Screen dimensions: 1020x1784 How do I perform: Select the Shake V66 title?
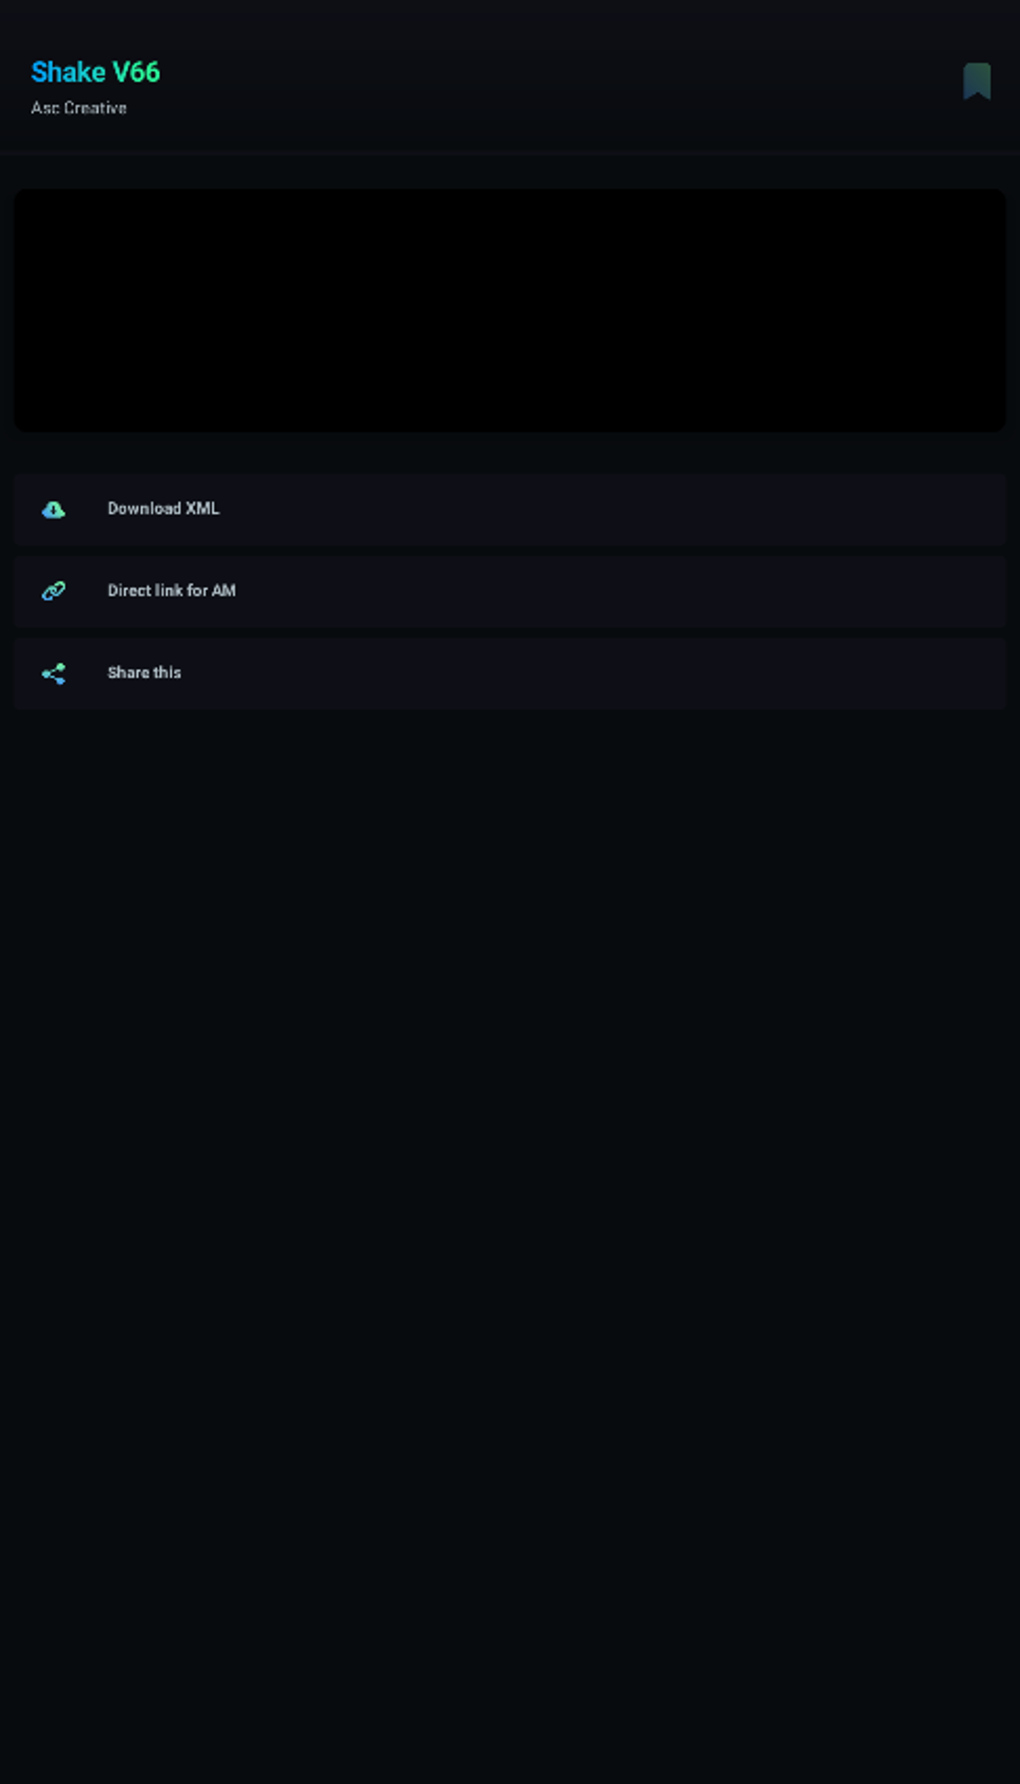[x=95, y=72]
